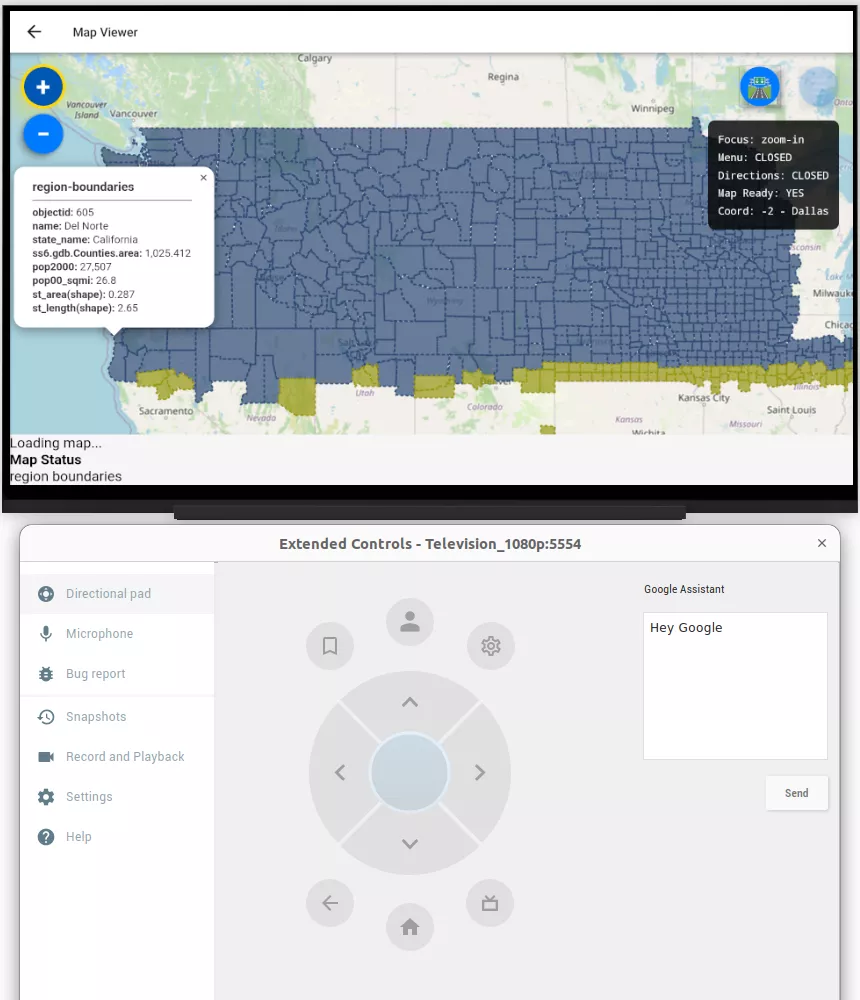Open the Microphone tab in sidebar

pos(99,634)
